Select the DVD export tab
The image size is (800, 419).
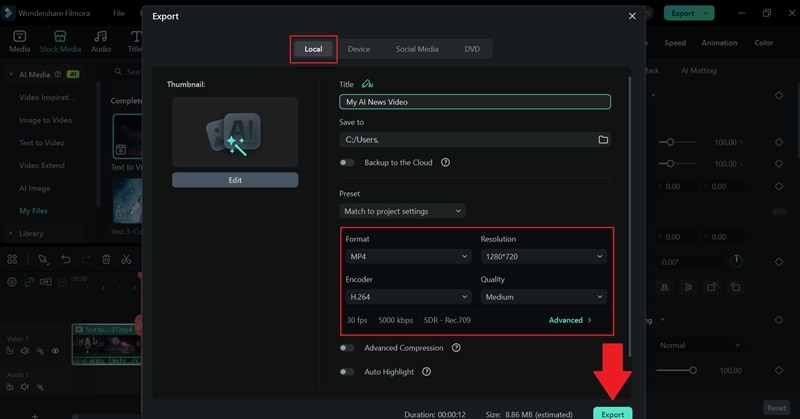point(472,49)
